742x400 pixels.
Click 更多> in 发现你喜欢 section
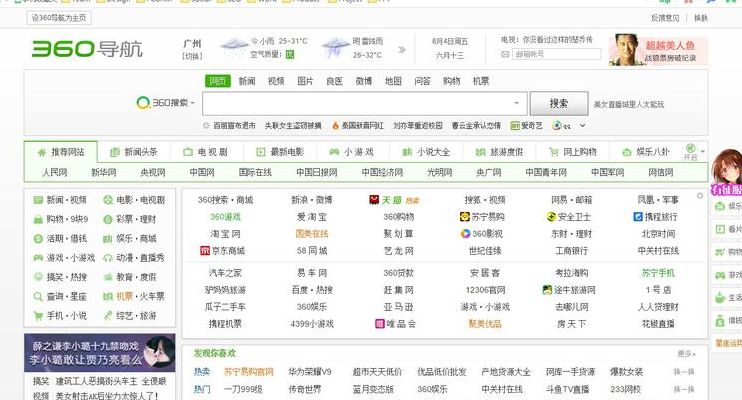(686, 354)
